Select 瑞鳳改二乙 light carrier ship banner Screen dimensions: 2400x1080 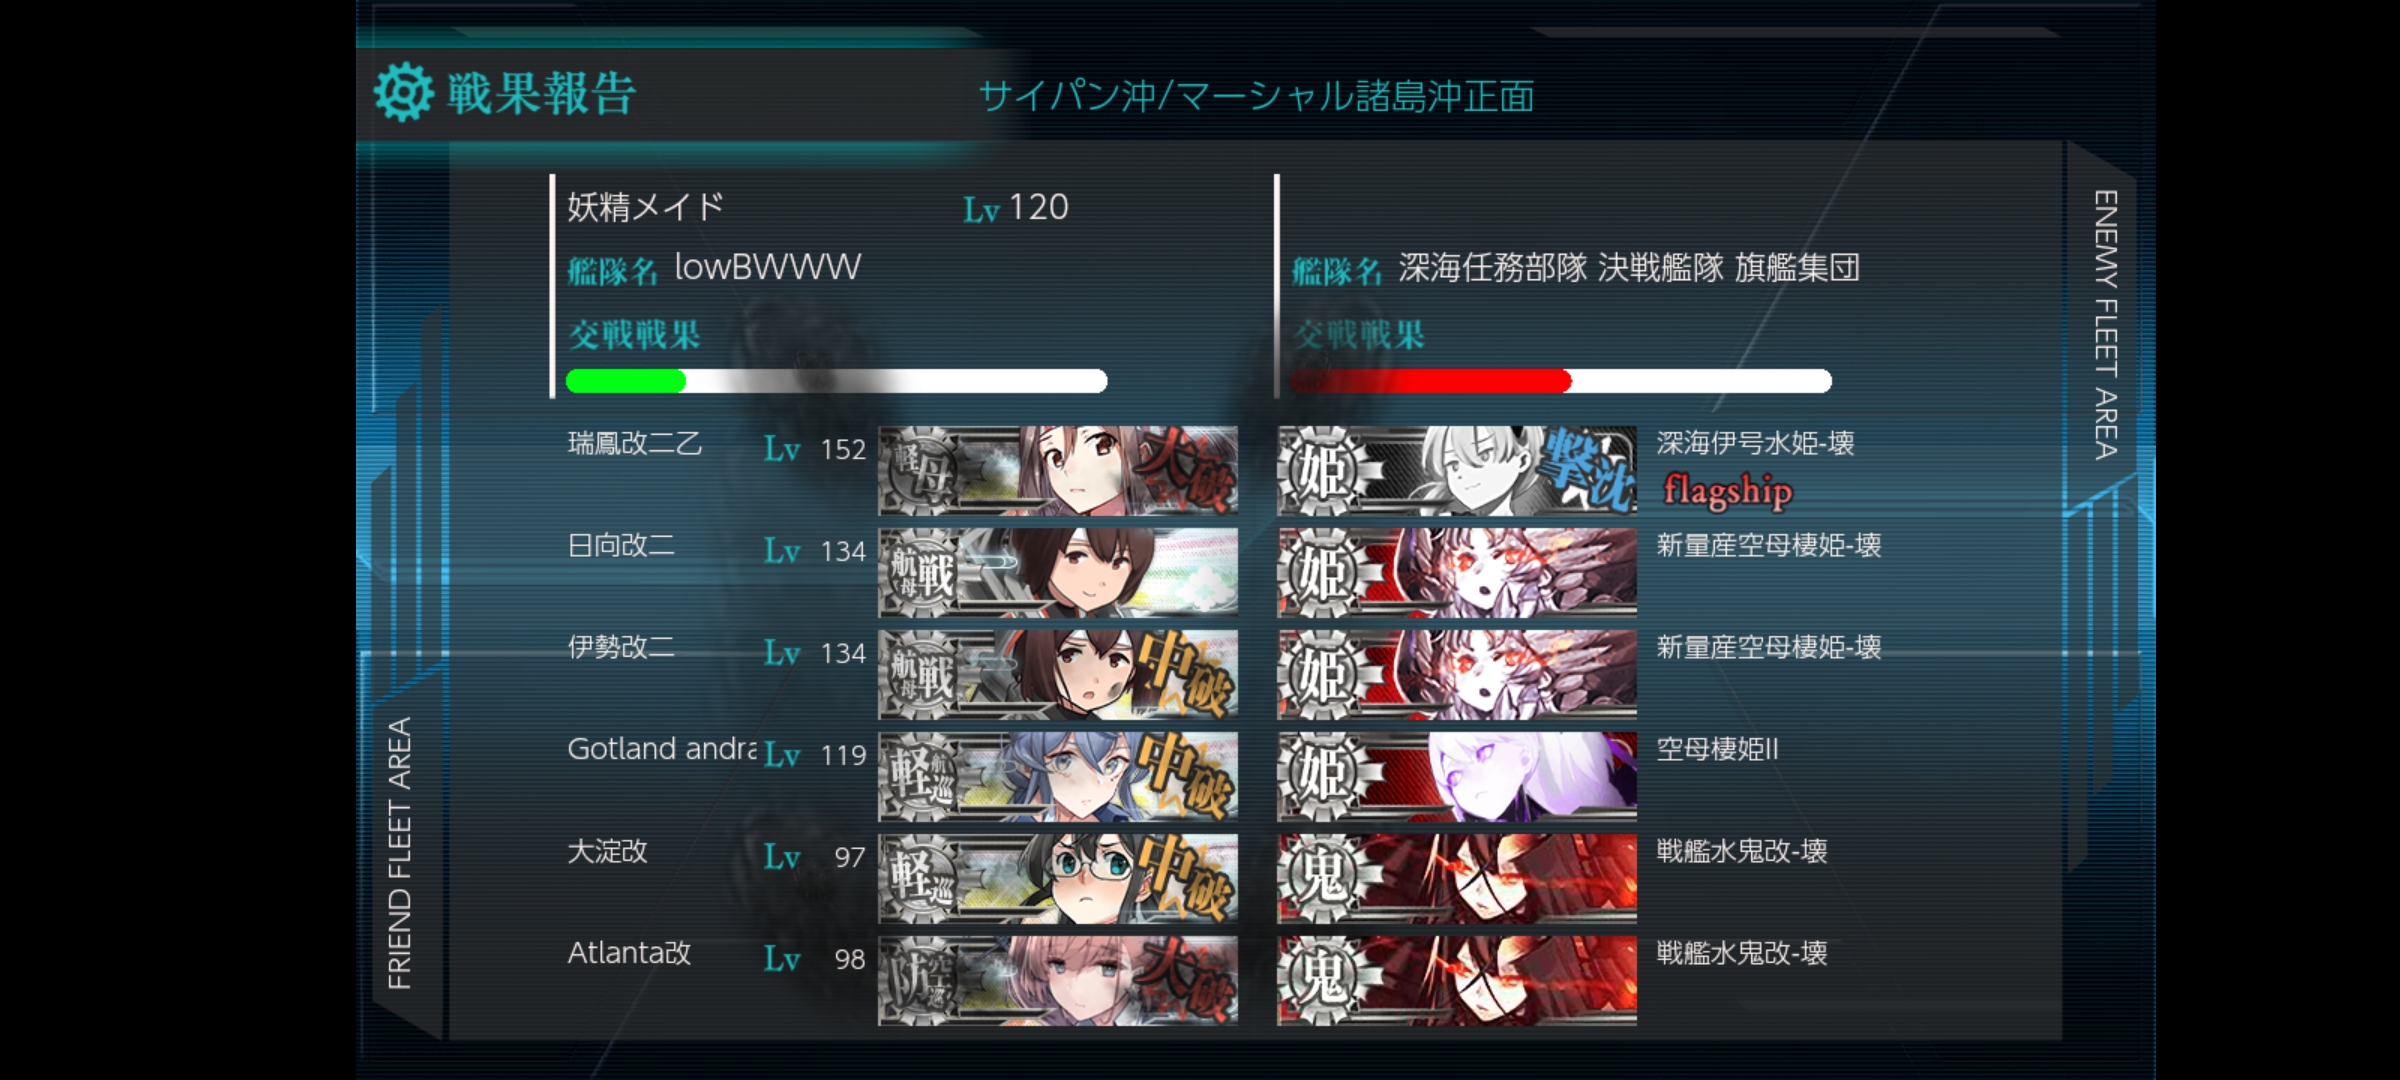pyautogui.click(x=1058, y=471)
